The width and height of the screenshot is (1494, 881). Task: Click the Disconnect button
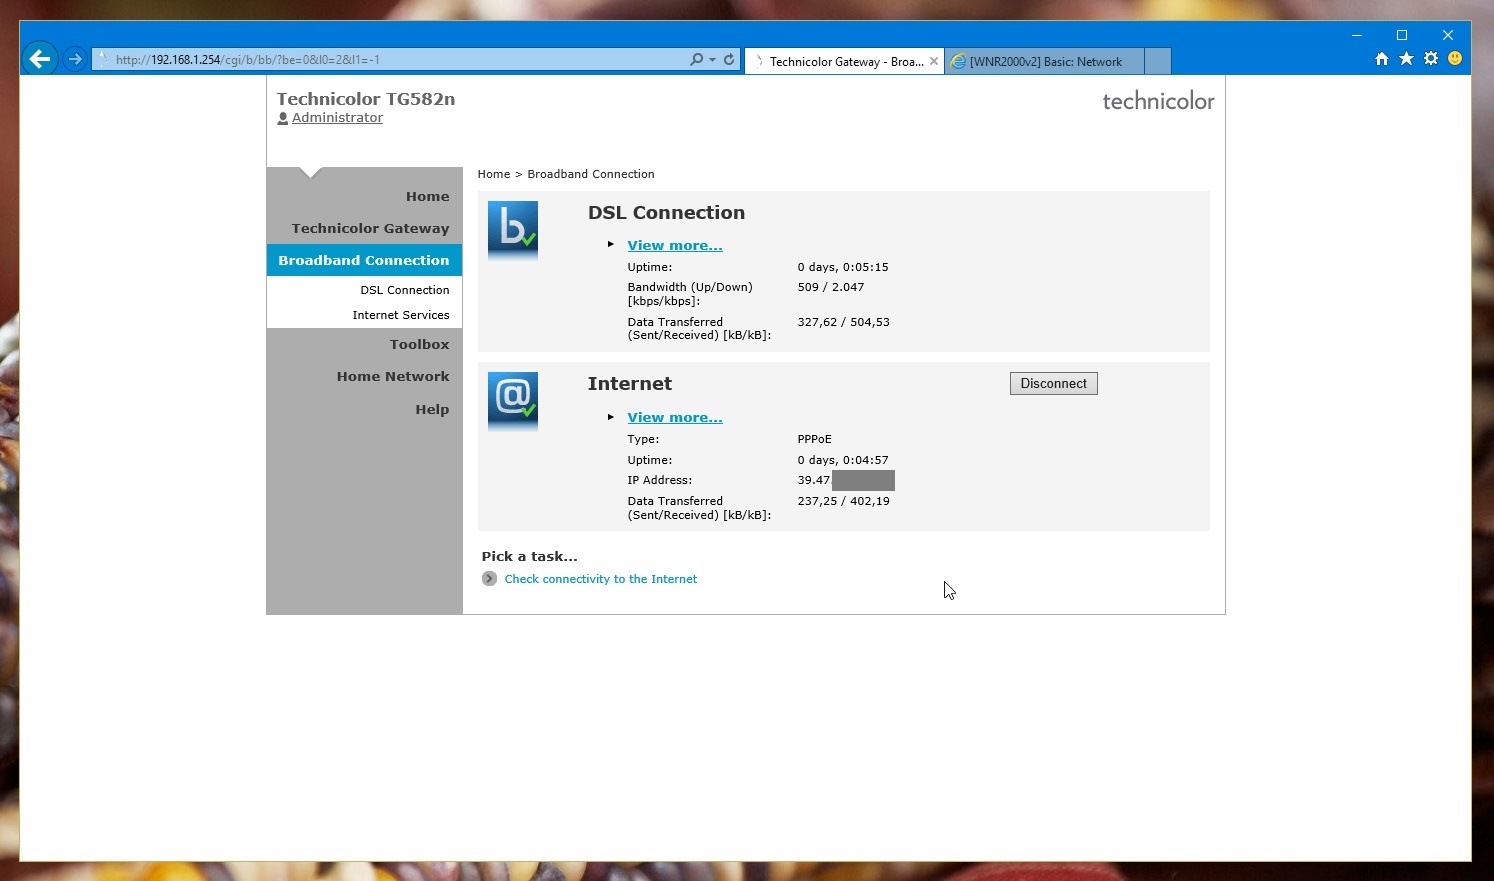click(x=1054, y=383)
